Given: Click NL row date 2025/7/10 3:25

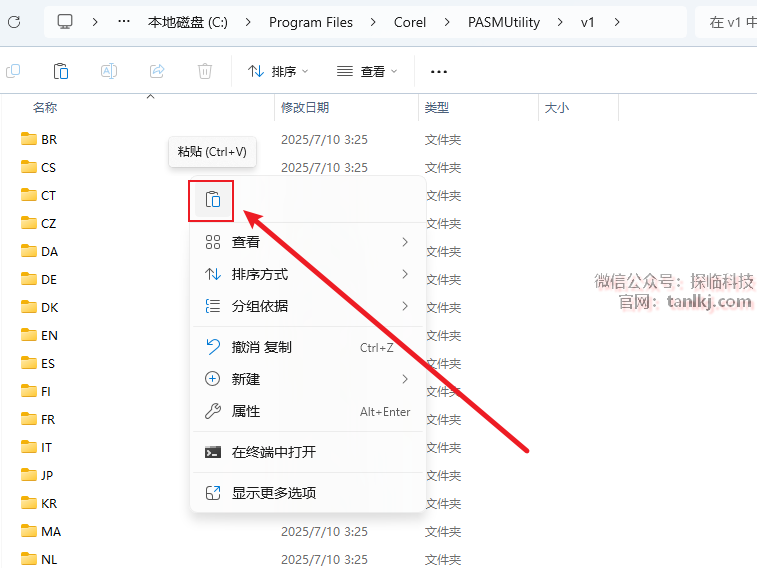Looking at the screenshot, I should 324,560.
